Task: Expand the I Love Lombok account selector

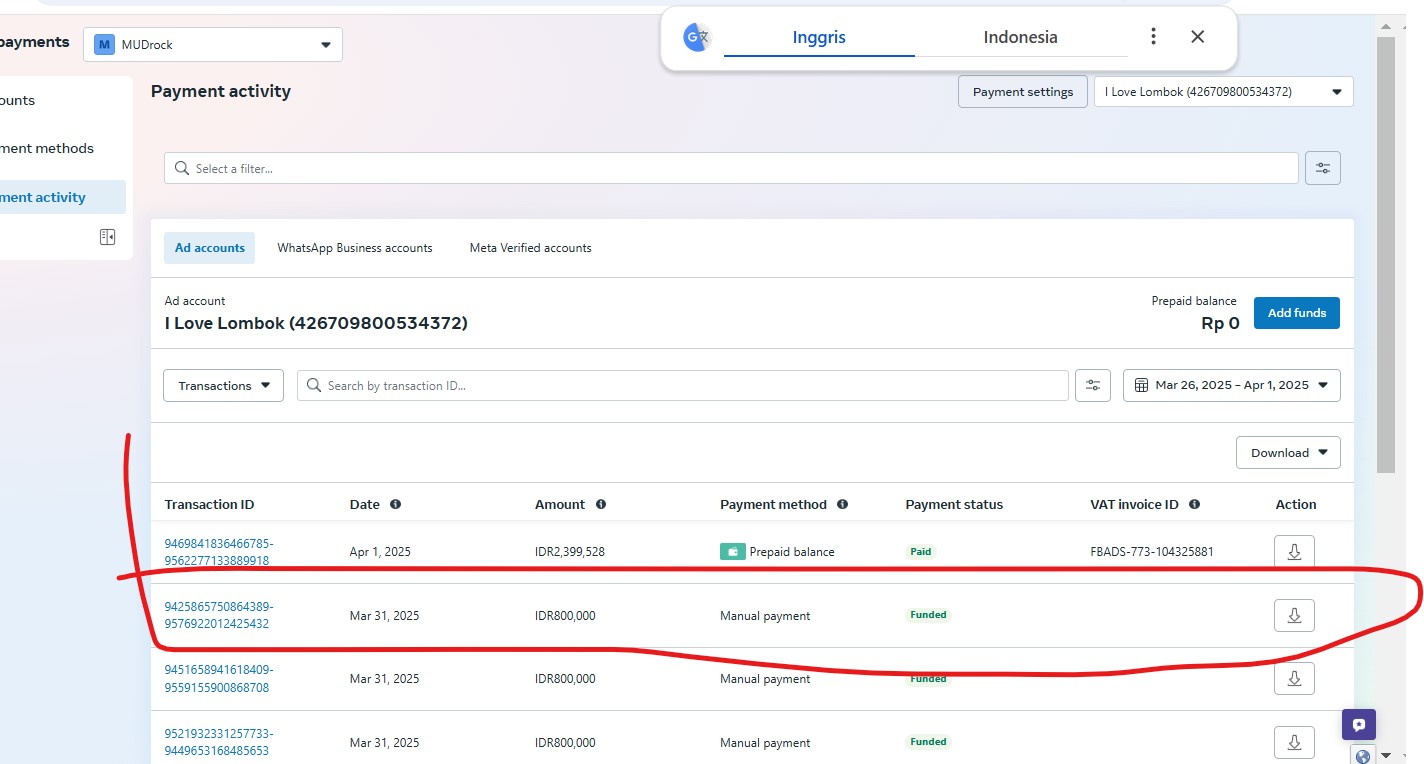Action: pos(1223,92)
